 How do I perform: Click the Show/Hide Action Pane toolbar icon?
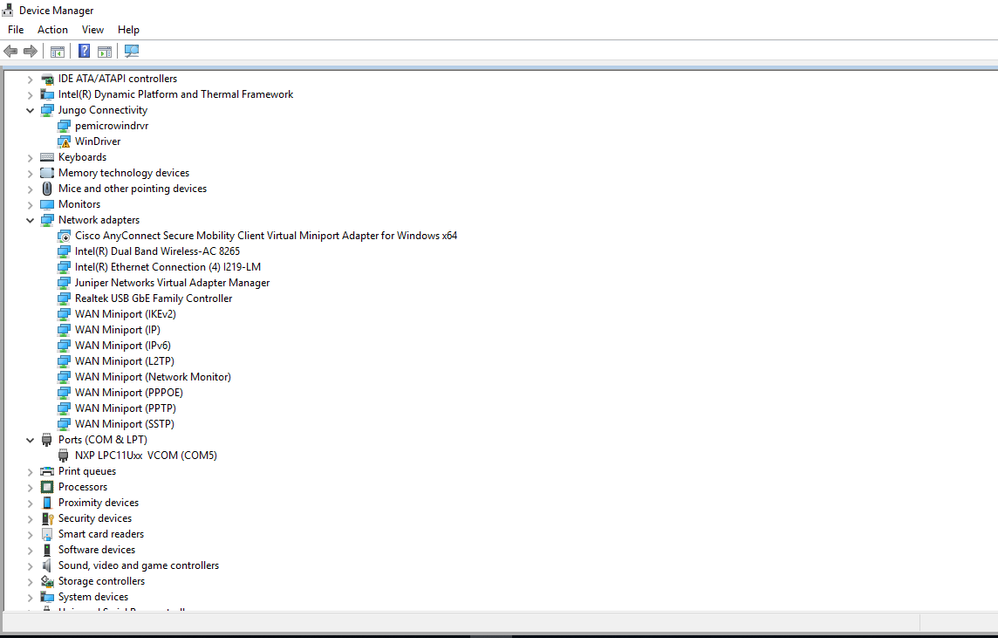pos(105,51)
